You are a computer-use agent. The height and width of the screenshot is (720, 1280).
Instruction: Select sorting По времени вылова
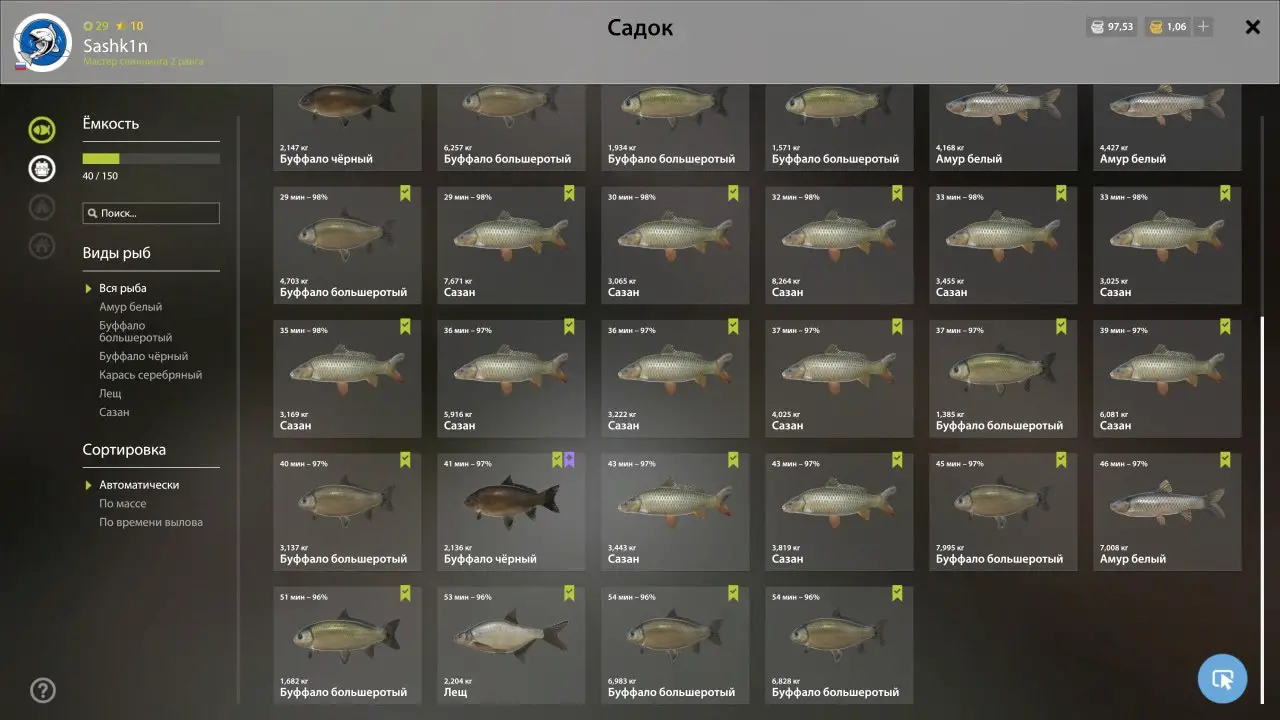pyautogui.click(x=150, y=522)
